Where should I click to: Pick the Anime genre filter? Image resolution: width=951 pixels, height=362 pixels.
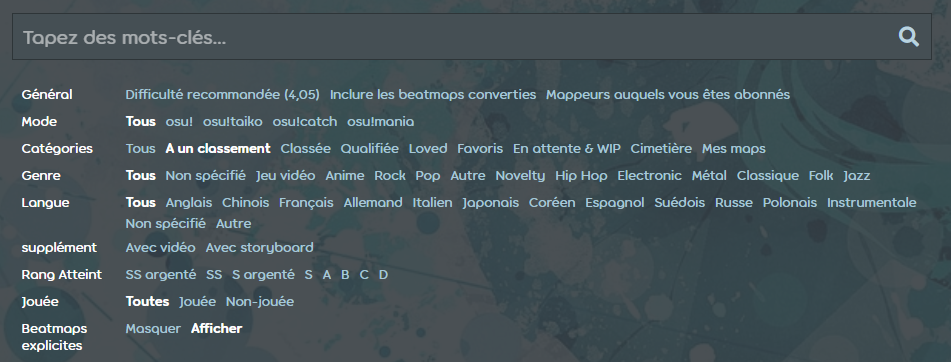(x=344, y=176)
